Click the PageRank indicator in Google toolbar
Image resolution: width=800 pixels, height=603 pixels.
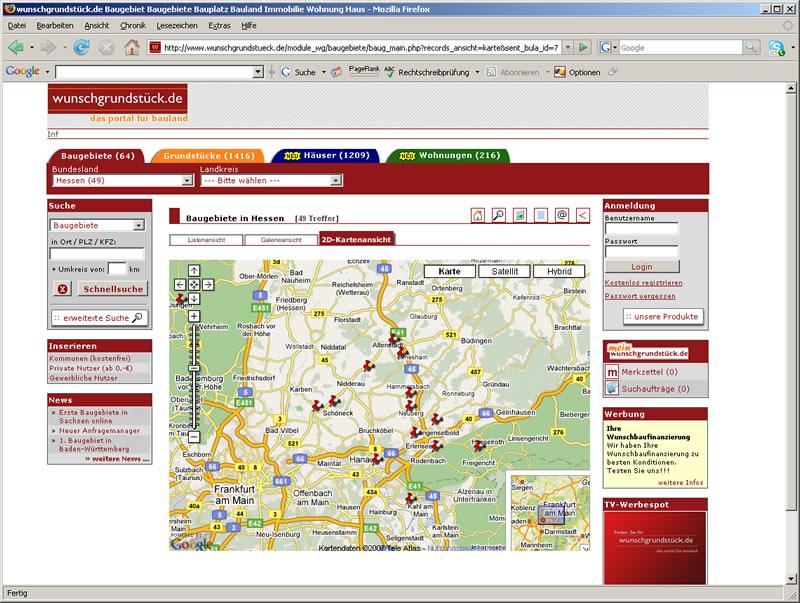(364, 71)
